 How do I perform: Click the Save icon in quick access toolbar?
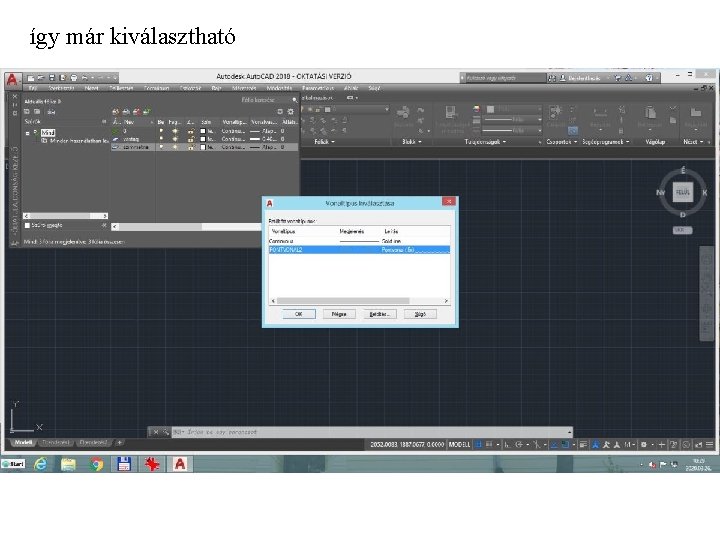click(x=52, y=78)
